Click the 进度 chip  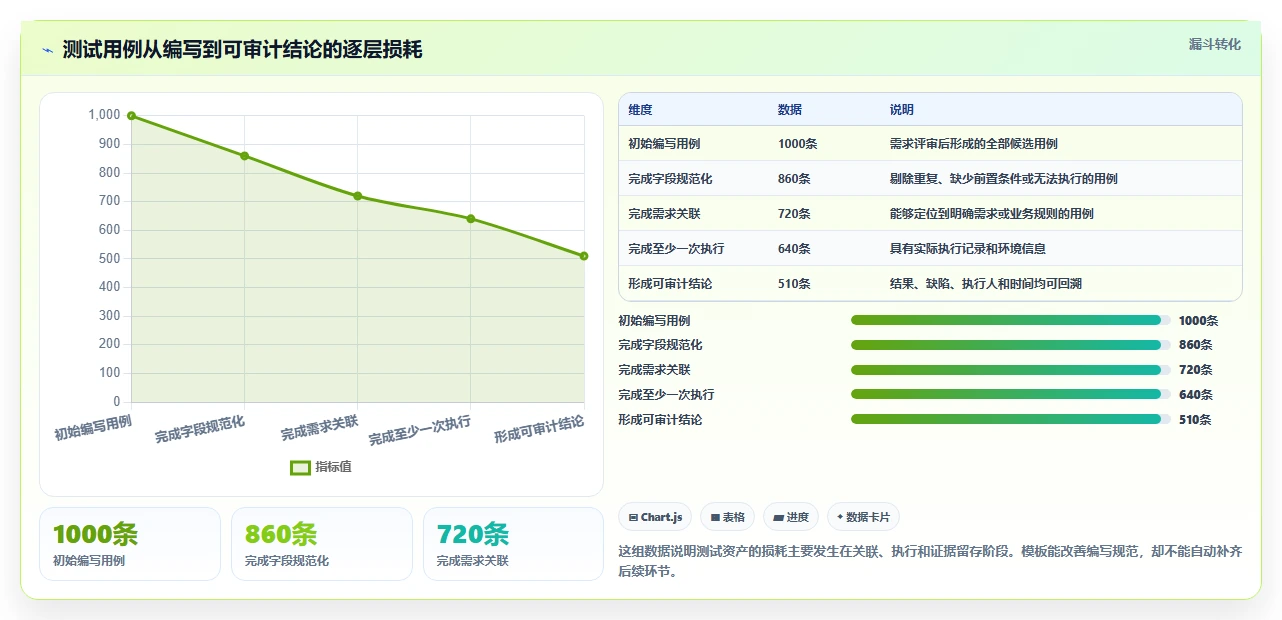click(x=790, y=517)
